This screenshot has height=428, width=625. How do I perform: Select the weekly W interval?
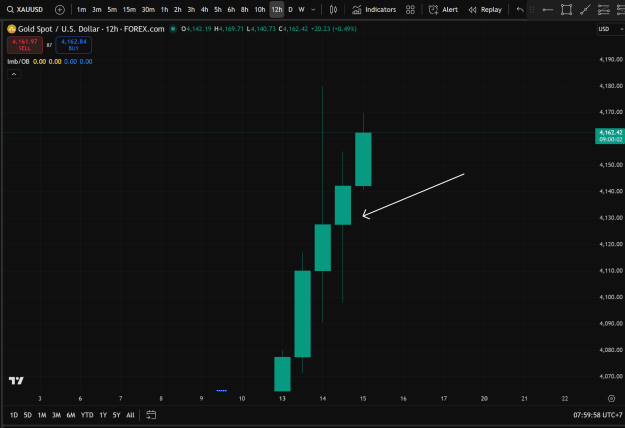(x=301, y=10)
